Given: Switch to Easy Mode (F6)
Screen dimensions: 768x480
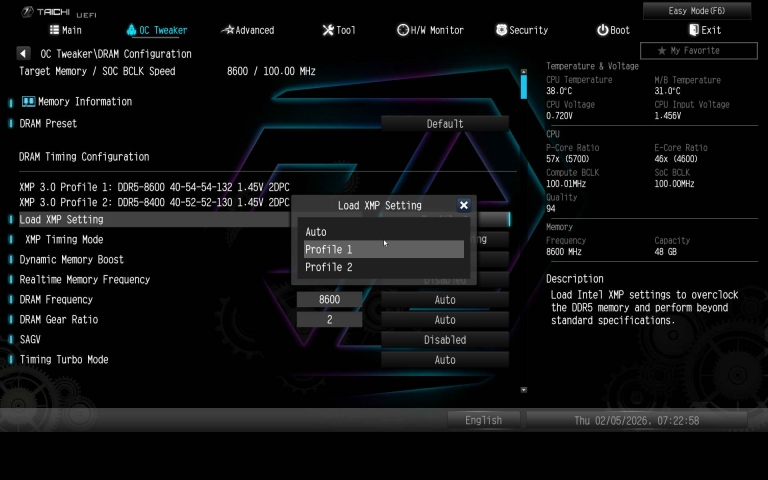Looking at the screenshot, I should click(x=709, y=11).
